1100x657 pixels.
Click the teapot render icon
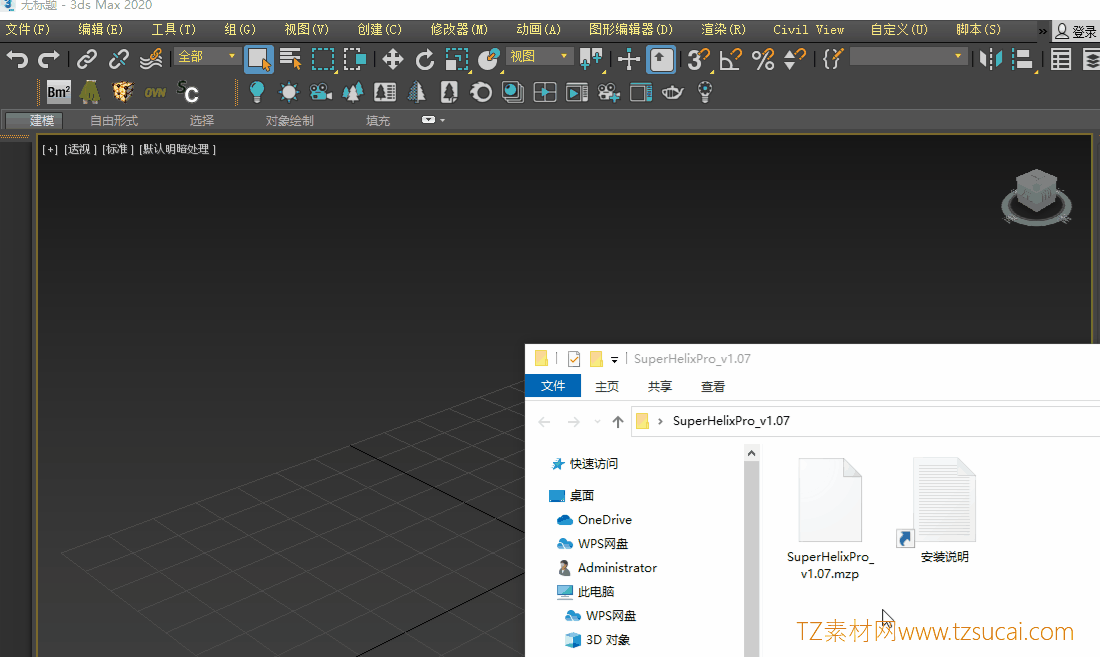click(x=672, y=92)
